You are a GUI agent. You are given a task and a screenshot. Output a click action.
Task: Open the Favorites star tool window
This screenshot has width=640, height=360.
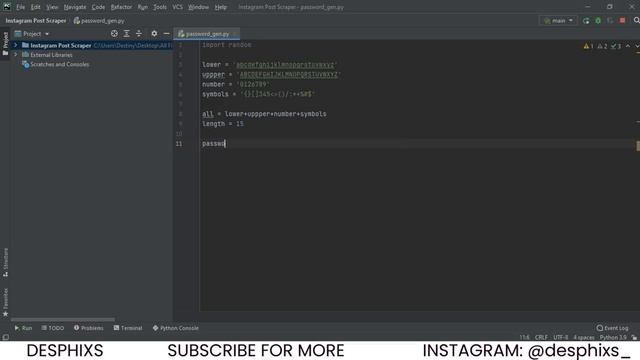[5, 302]
